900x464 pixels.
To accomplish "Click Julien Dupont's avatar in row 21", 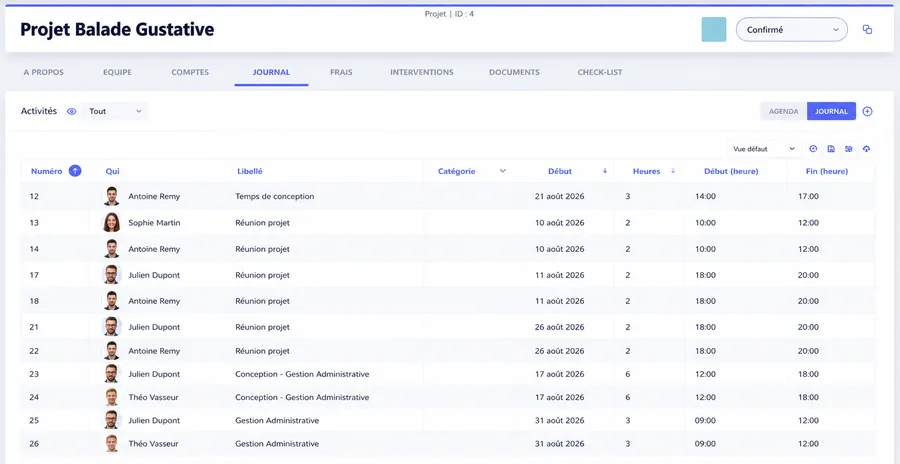I will (x=111, y=327).
